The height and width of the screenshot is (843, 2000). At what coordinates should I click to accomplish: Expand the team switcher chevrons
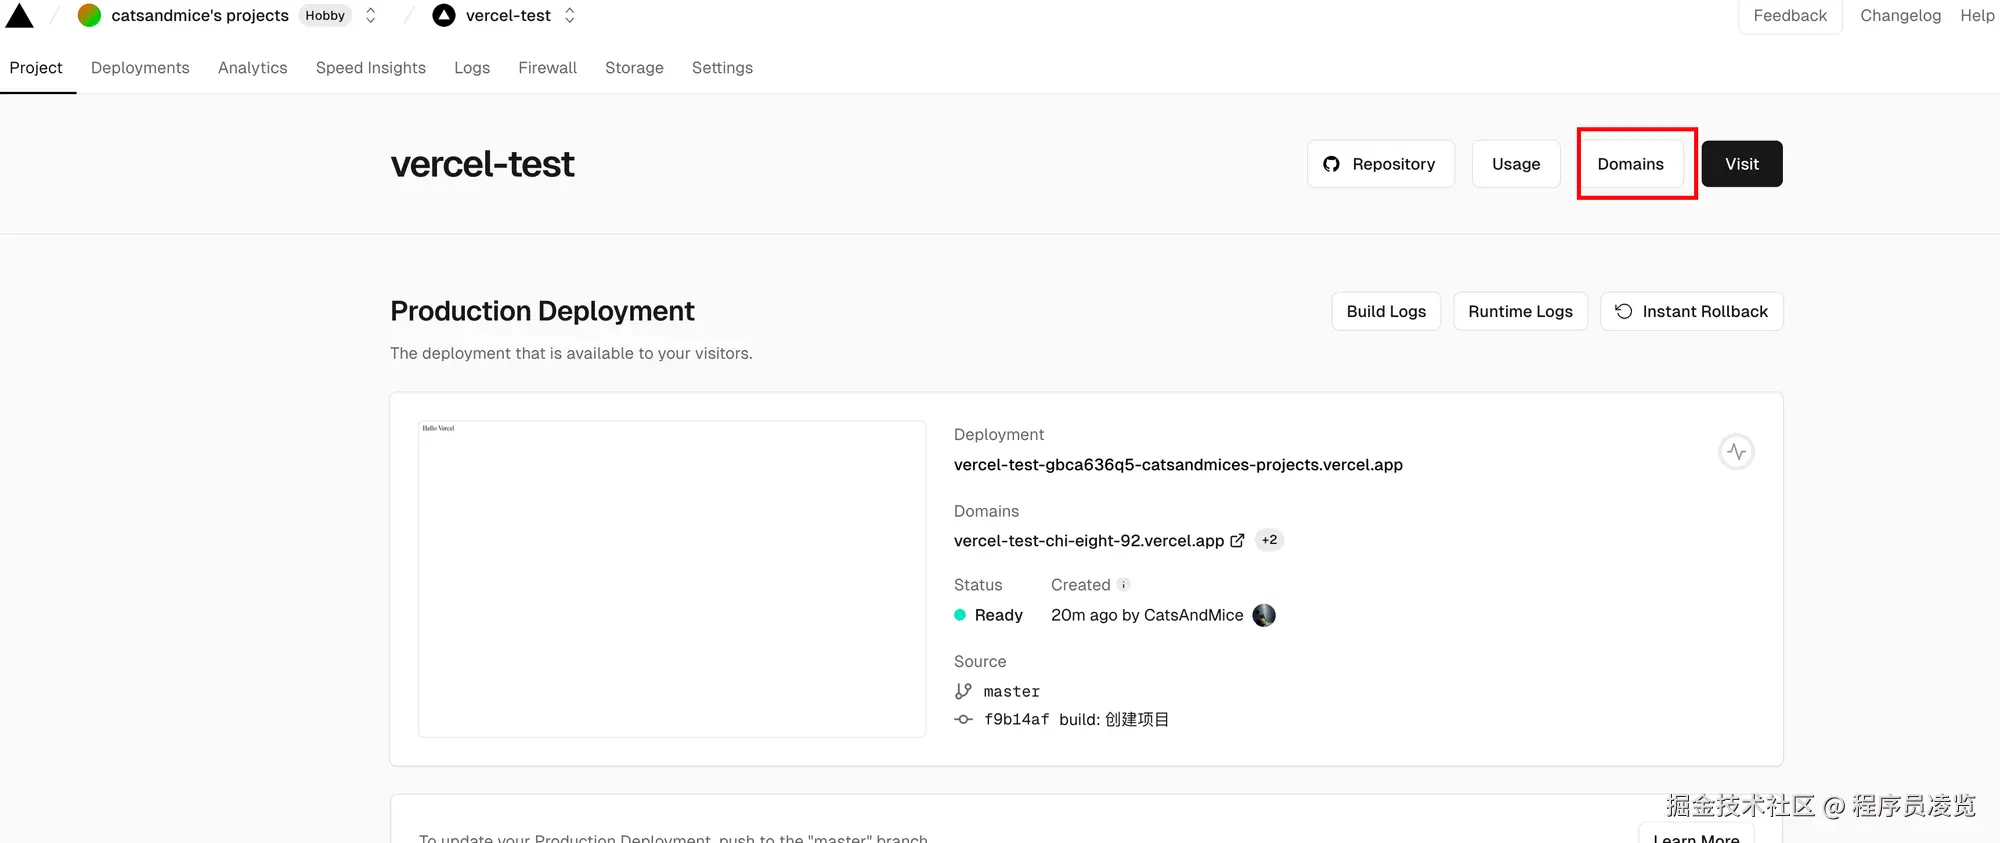(371, 15)
